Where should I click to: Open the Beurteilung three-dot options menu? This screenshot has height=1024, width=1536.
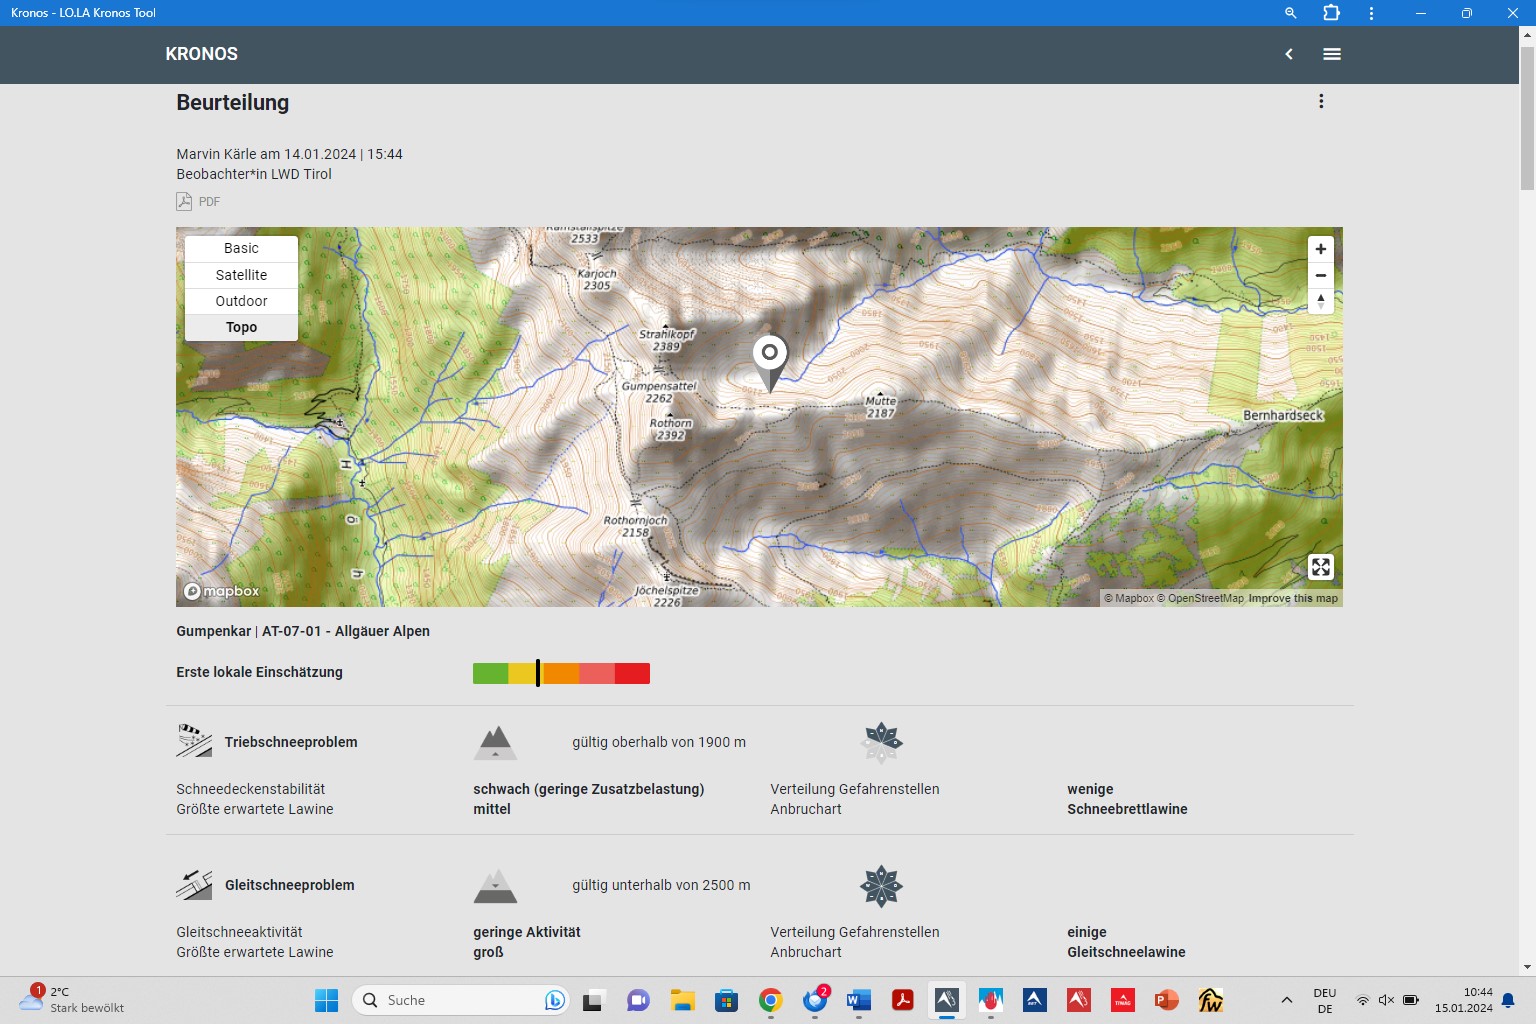[1321, 101]
